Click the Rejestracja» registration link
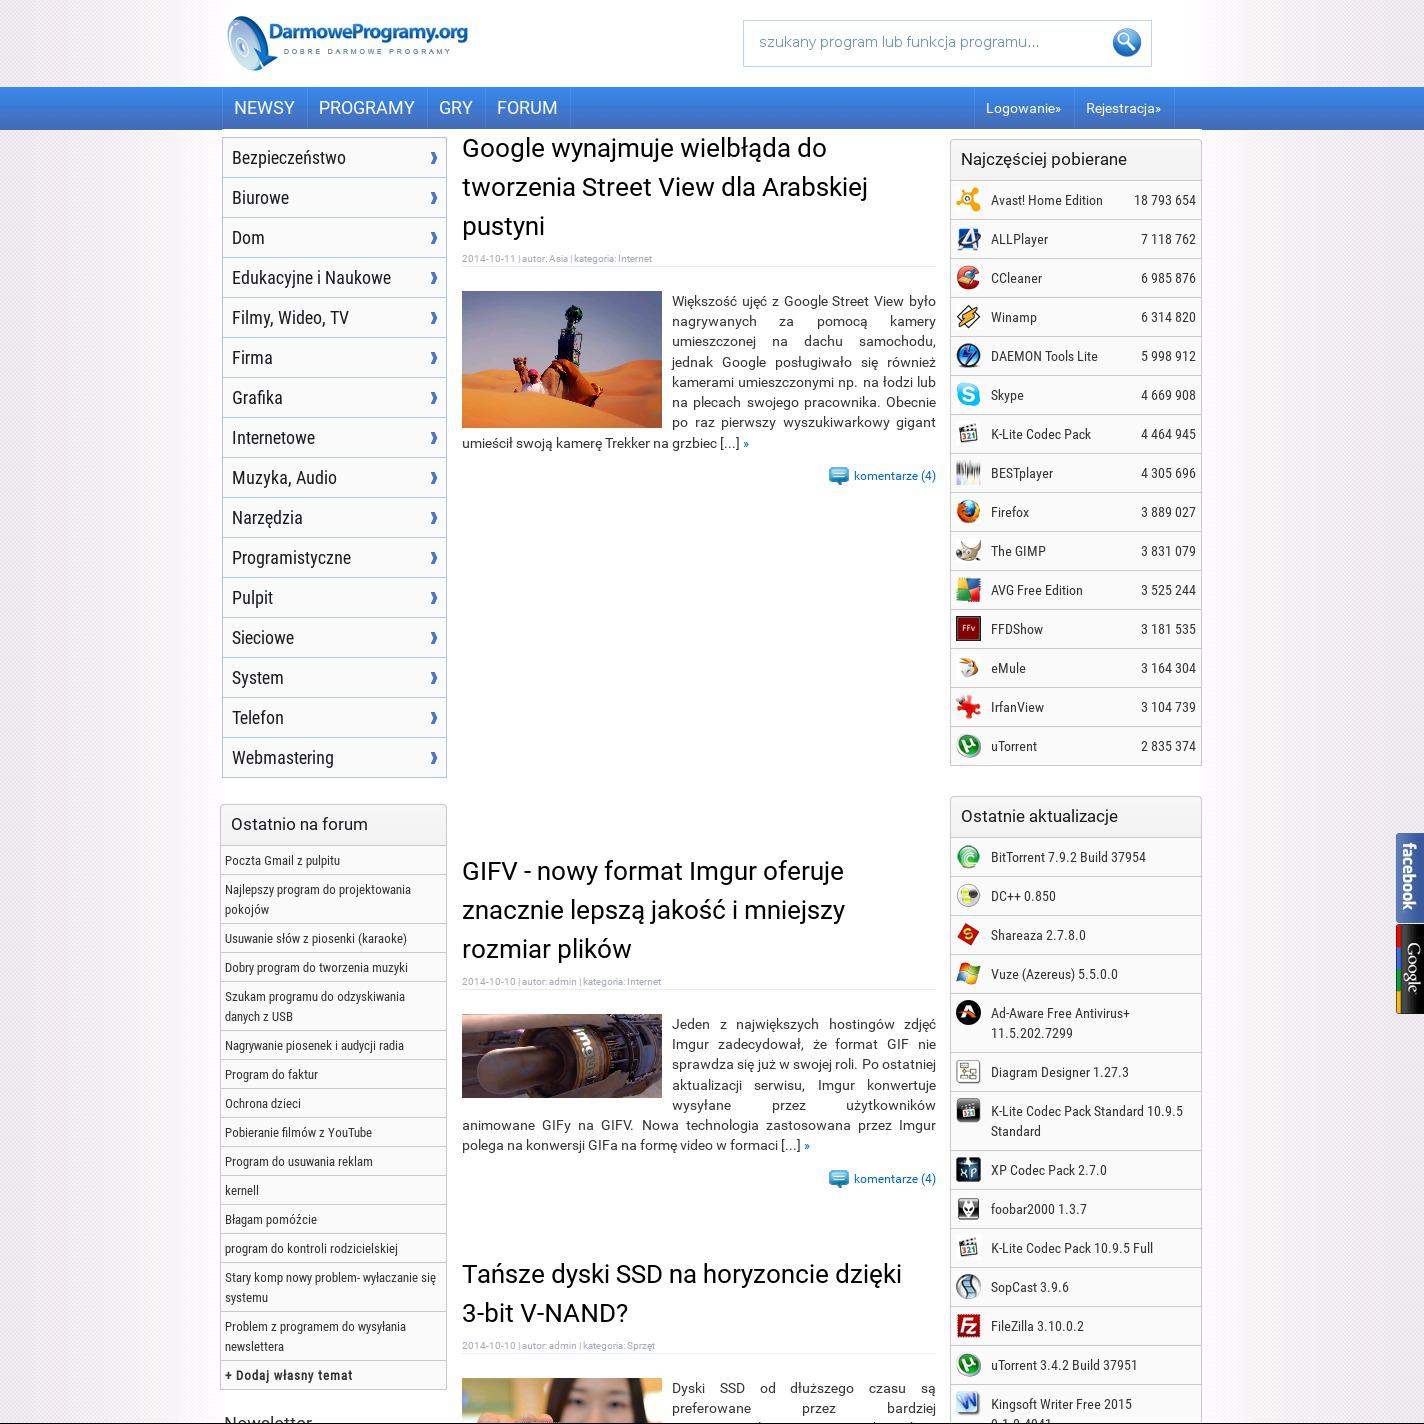The image size is (1424, 1424). [1123, 108]
